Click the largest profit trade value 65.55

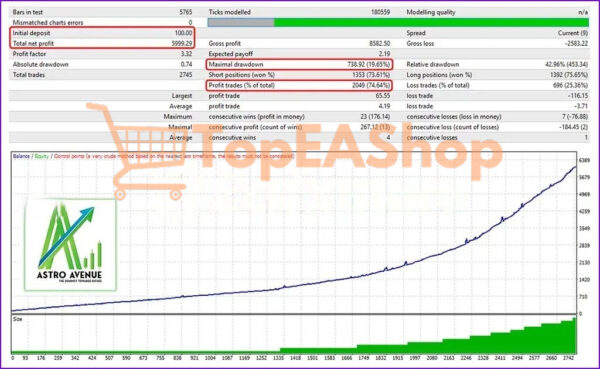[x=383, y=96]
